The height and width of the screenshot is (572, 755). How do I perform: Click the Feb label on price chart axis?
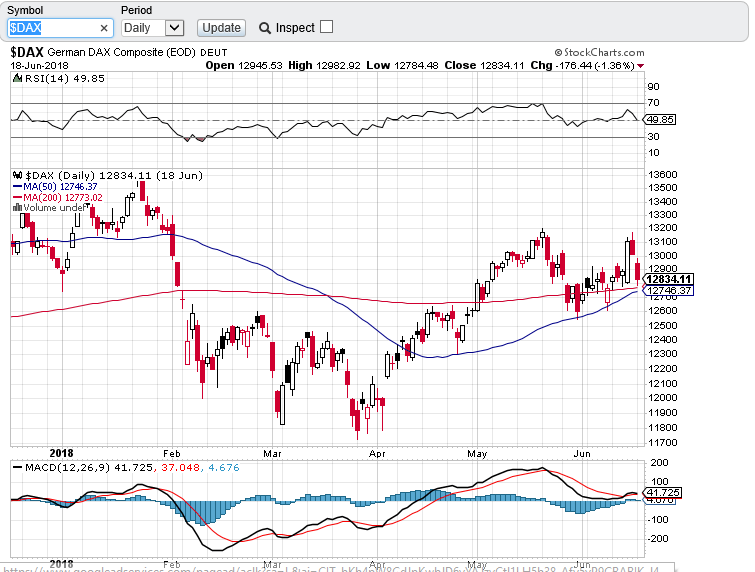[171, 454]
